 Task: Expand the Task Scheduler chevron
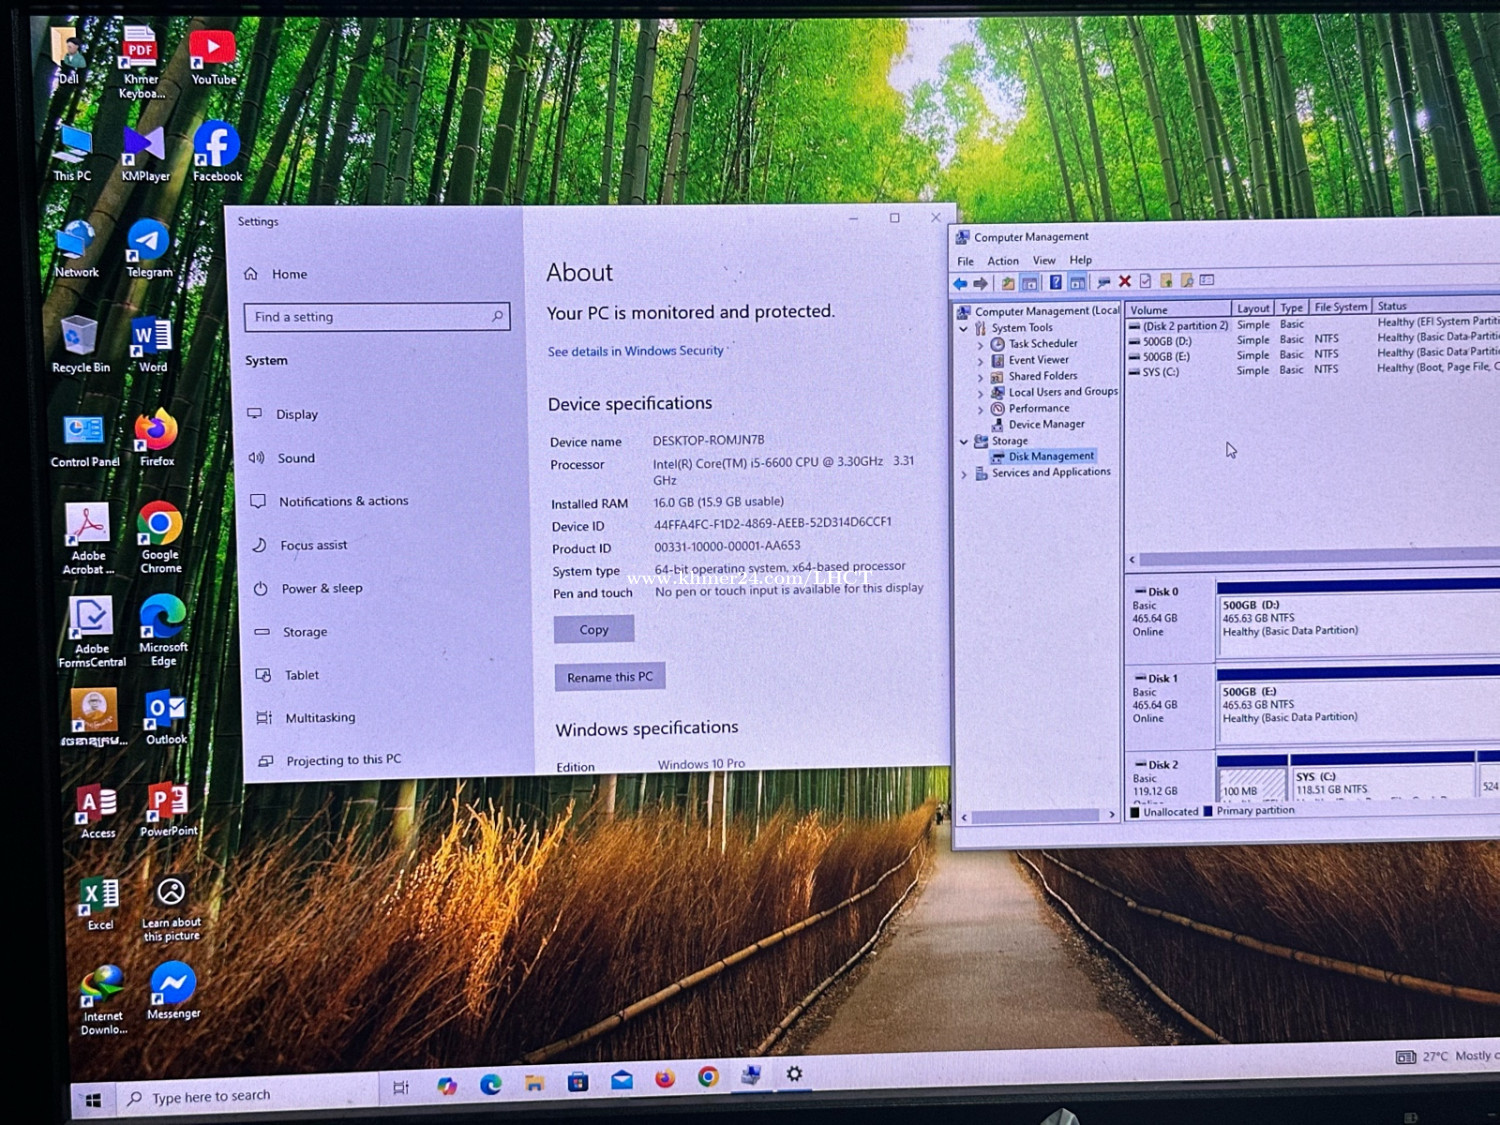pos(981,345)
